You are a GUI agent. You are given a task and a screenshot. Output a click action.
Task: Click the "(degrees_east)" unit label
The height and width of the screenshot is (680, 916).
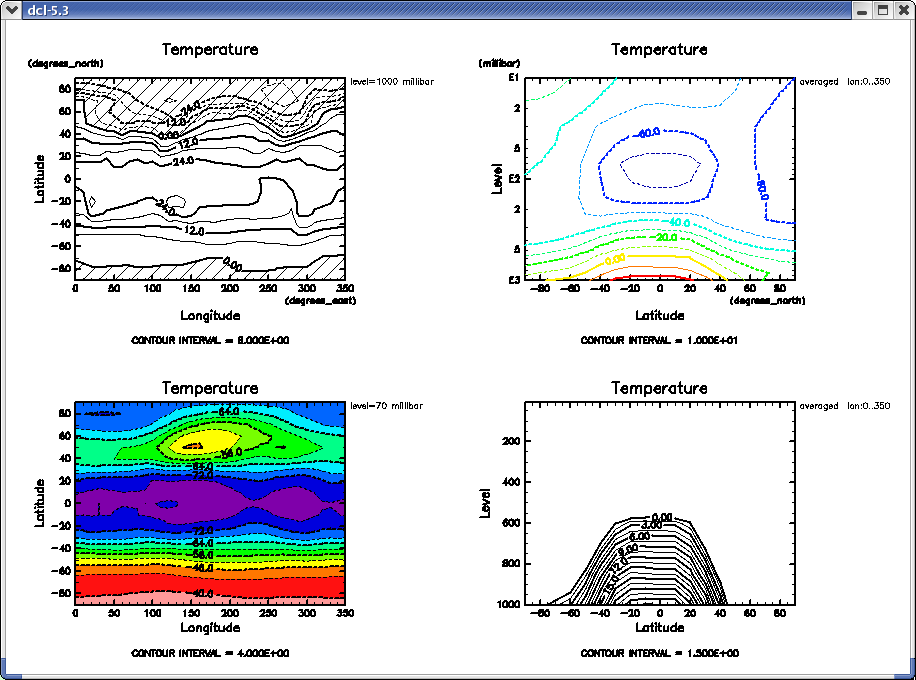pyautogui.click(x=321, y=301)
